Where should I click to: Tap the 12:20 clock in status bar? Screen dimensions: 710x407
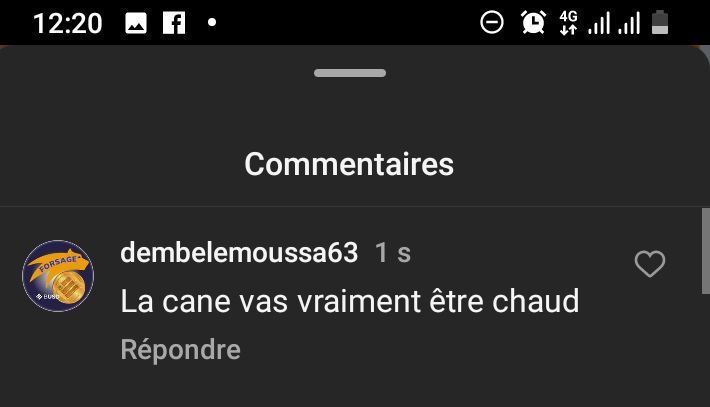pos(67,24)
